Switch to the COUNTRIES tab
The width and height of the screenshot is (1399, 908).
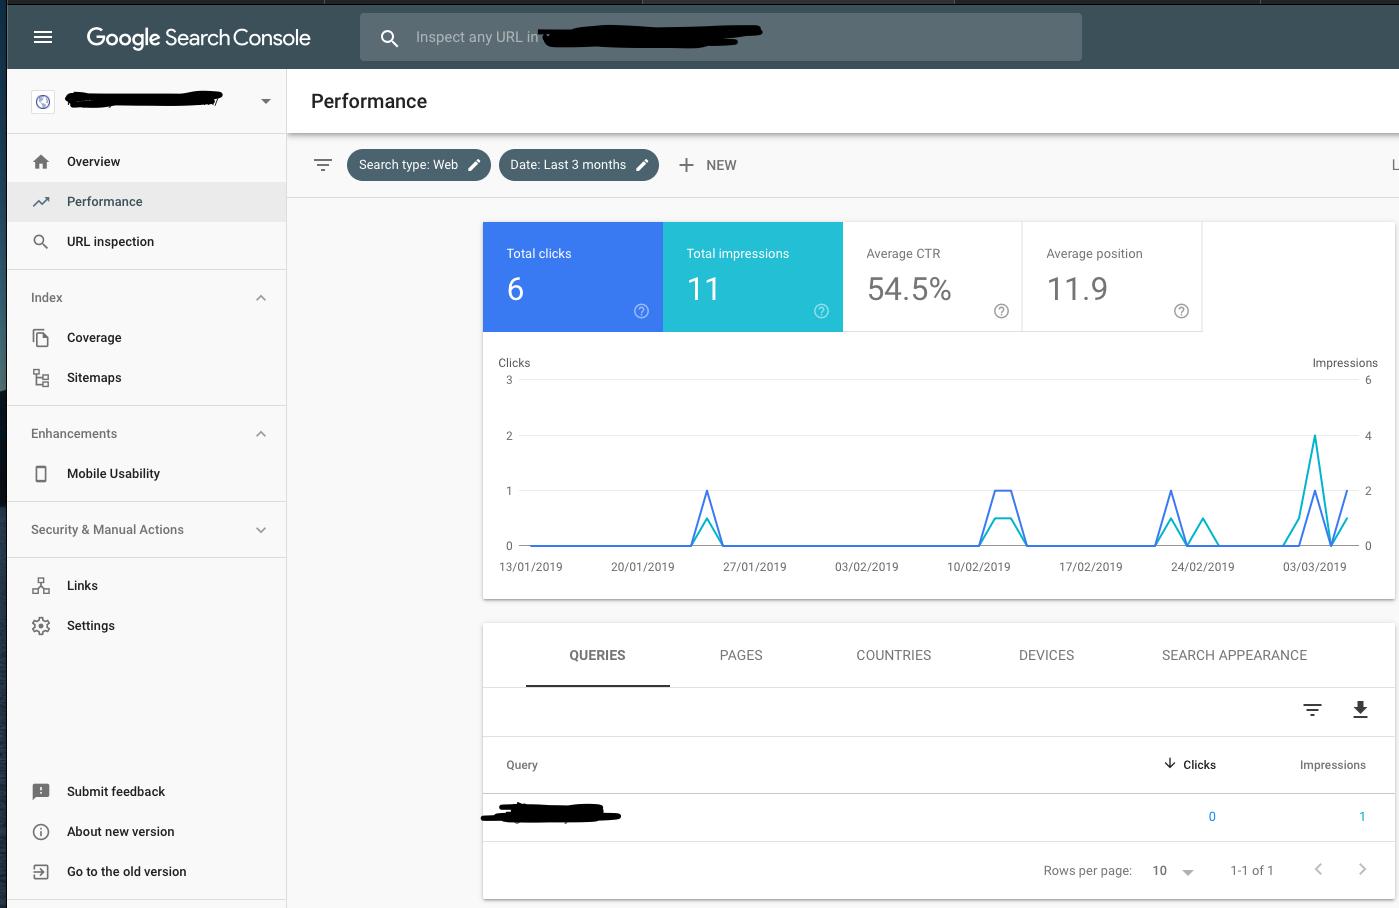pos(894,656)
